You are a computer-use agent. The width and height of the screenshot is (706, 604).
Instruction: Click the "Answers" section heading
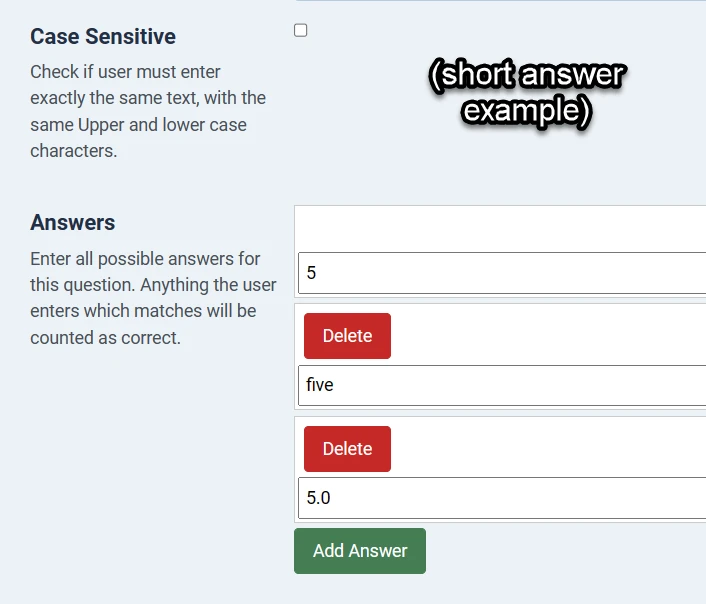pyautogui.click(x=73, y=223)
